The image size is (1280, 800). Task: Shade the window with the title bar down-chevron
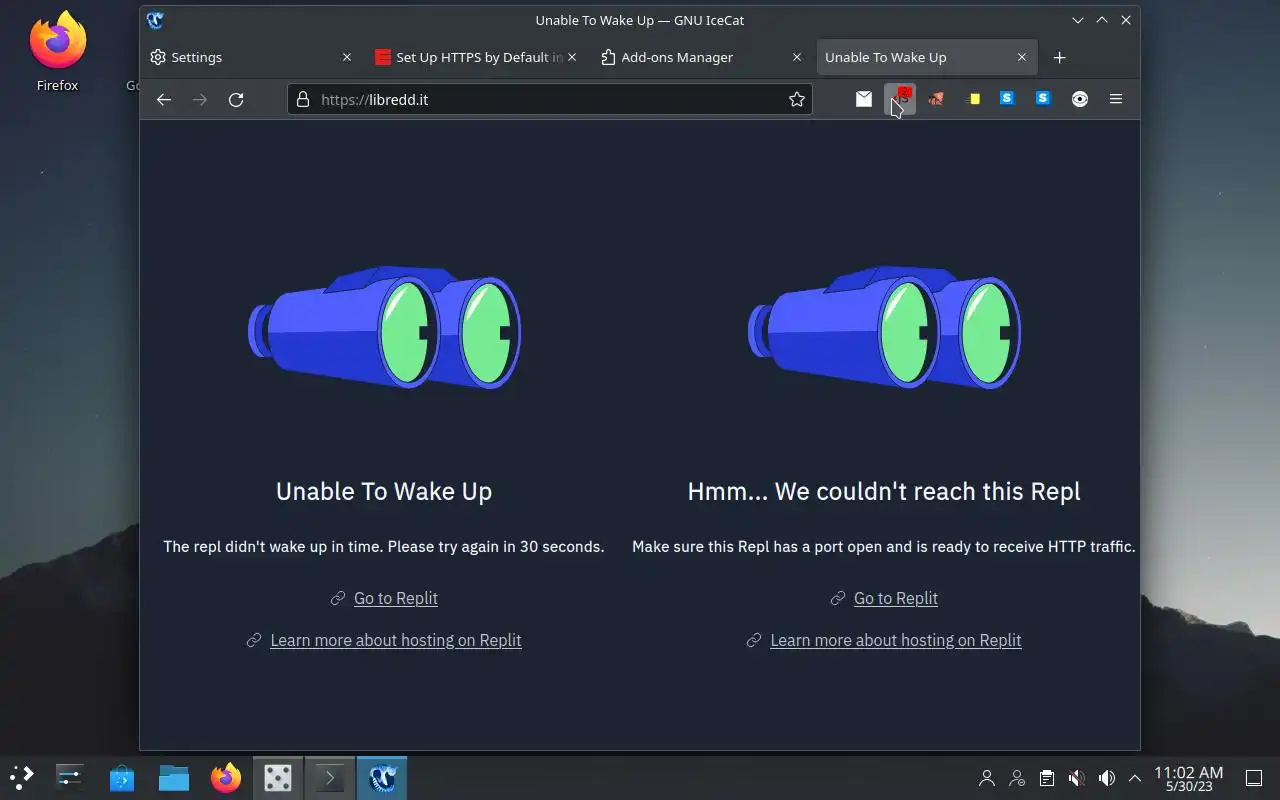click(1077, 20)
